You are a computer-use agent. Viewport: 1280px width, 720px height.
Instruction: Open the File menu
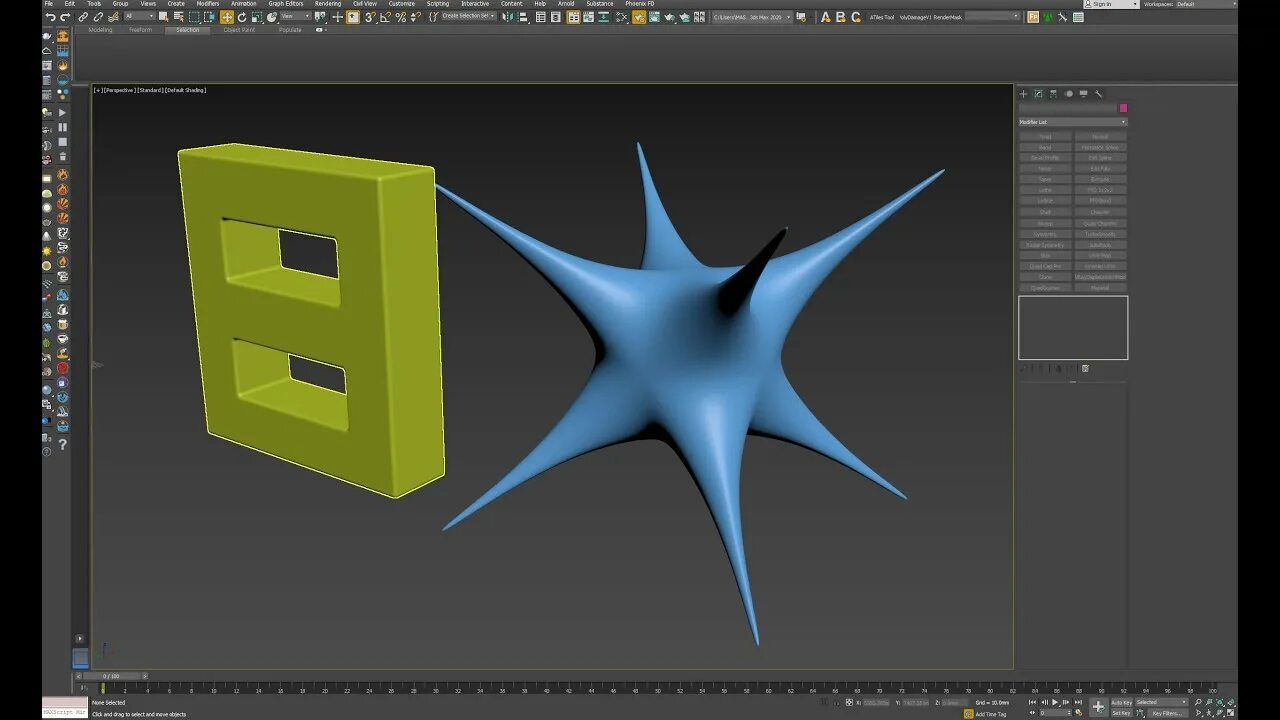pos(49,4)
